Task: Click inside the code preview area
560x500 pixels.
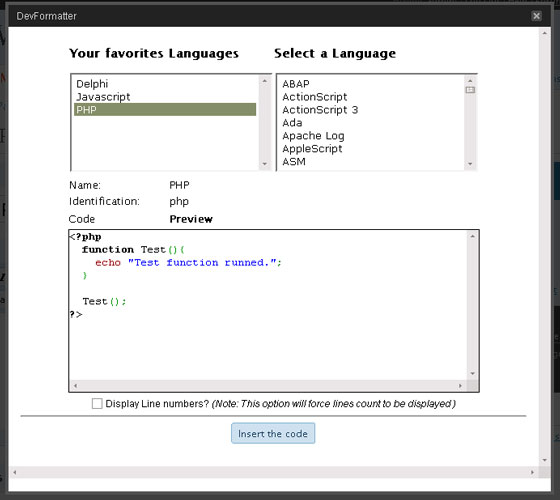Action: tap(268, 305)
